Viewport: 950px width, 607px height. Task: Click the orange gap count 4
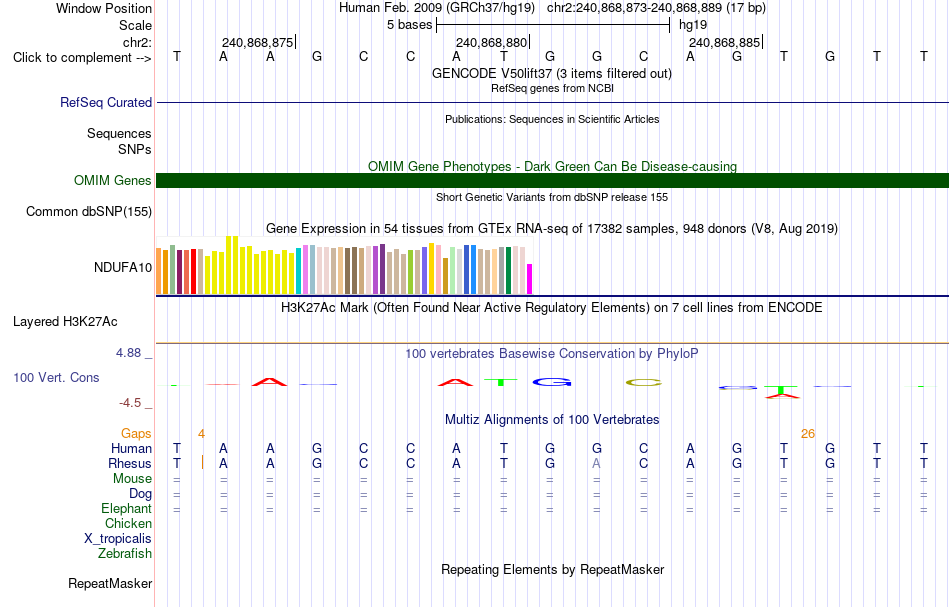[201, 434]
